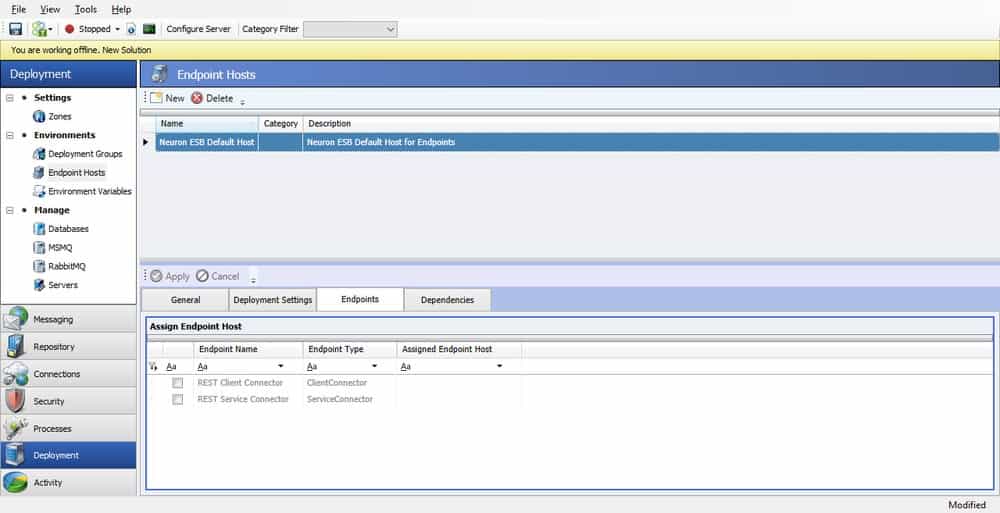Open the Help menu
This screenshot has height=513, width=1000.
point(121,10)
